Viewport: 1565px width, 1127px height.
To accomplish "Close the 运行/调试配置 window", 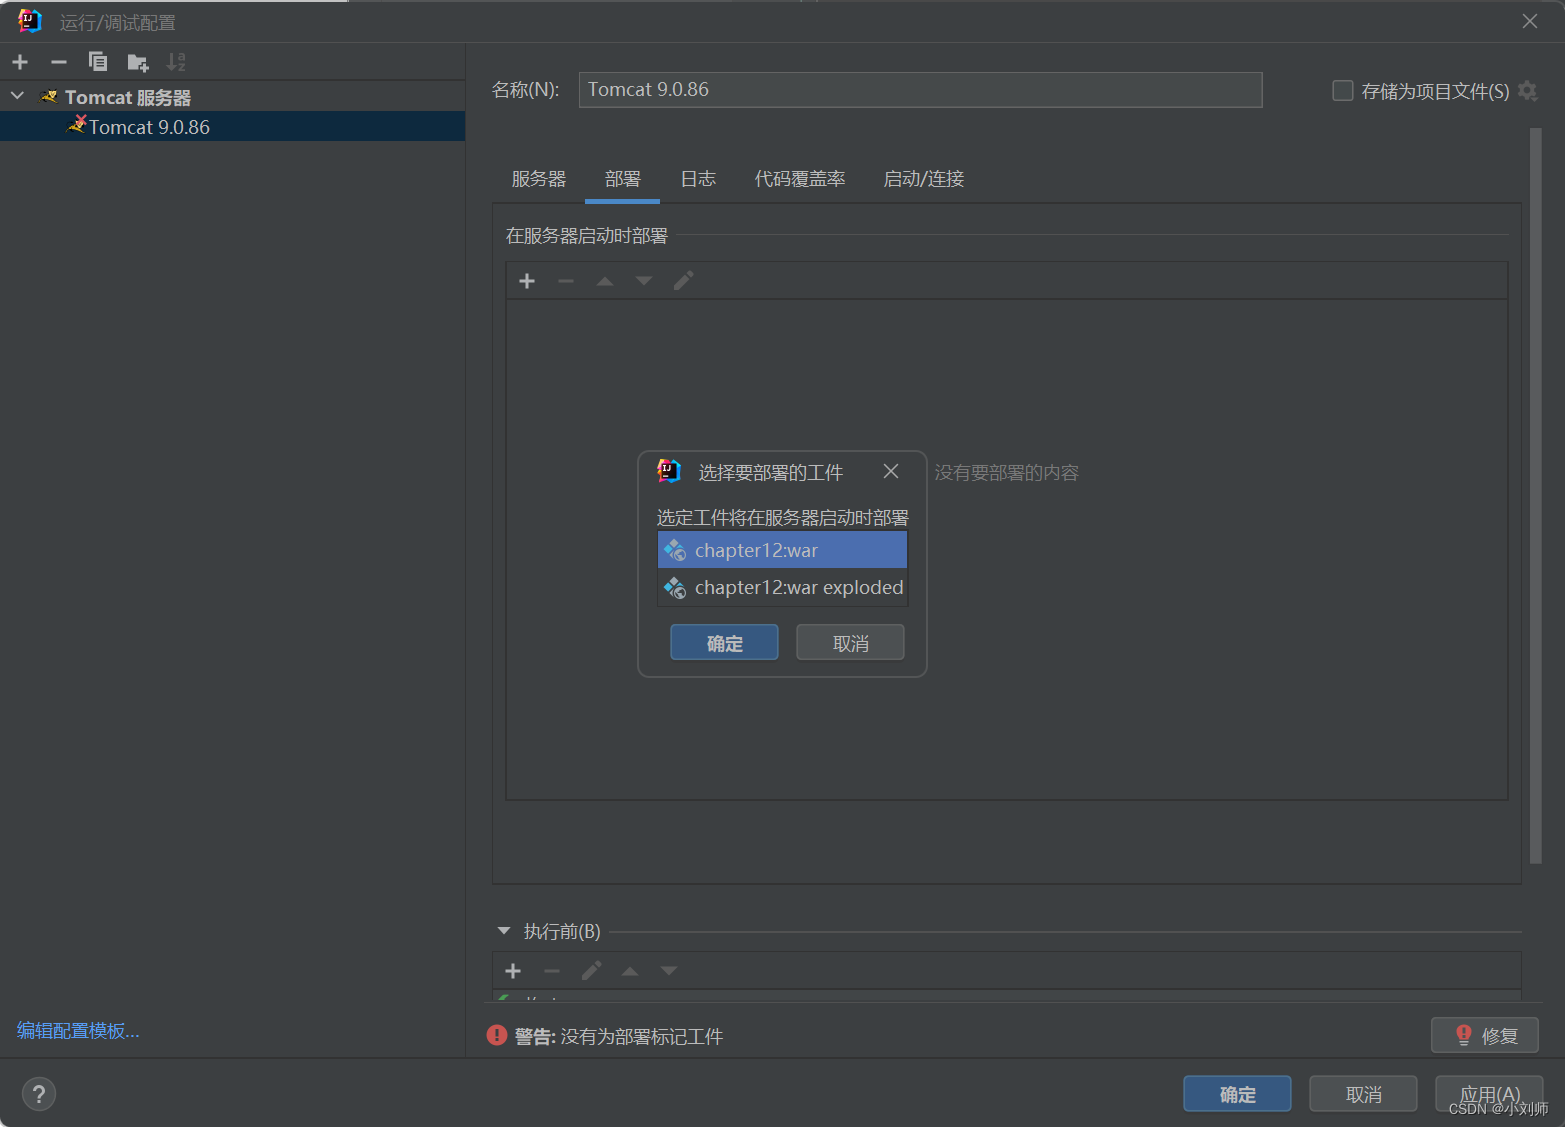I will [x=1530, y=21].
